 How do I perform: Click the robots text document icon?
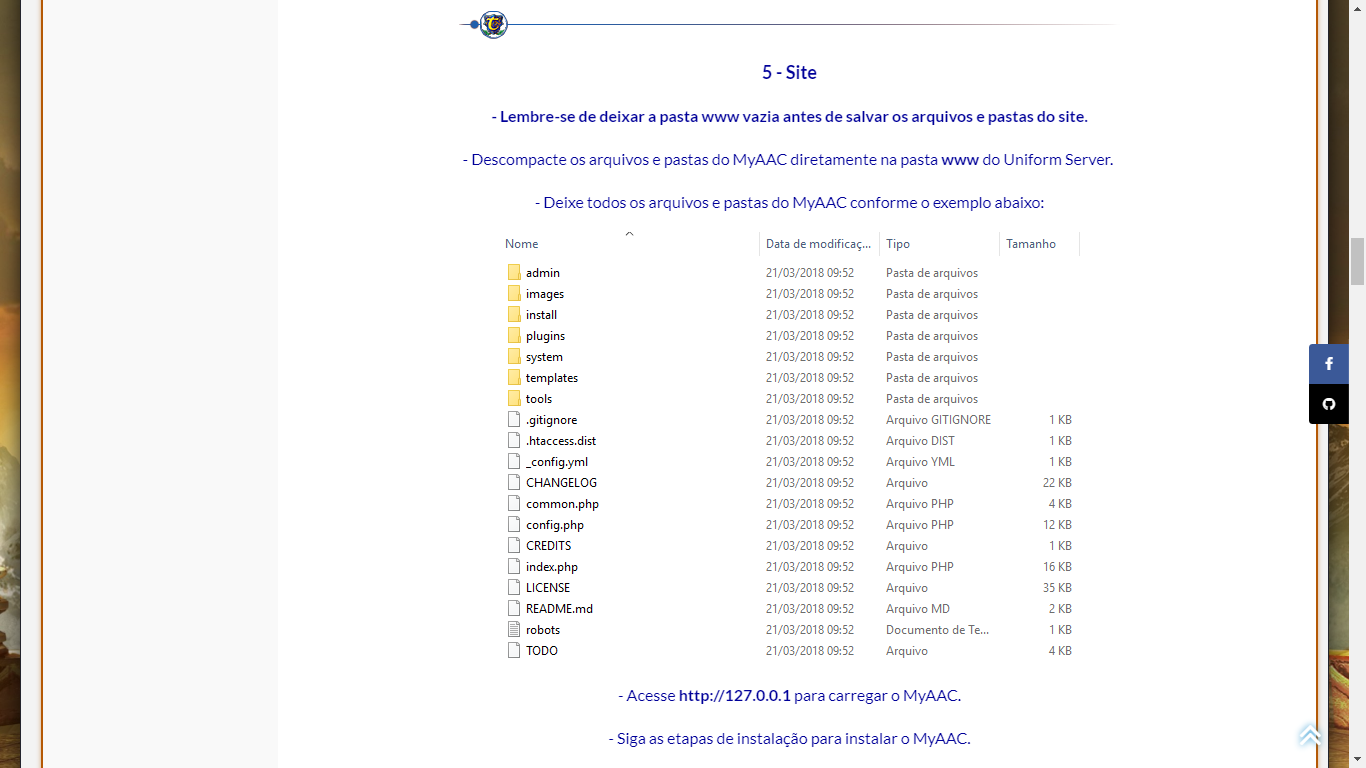(514, 630)
